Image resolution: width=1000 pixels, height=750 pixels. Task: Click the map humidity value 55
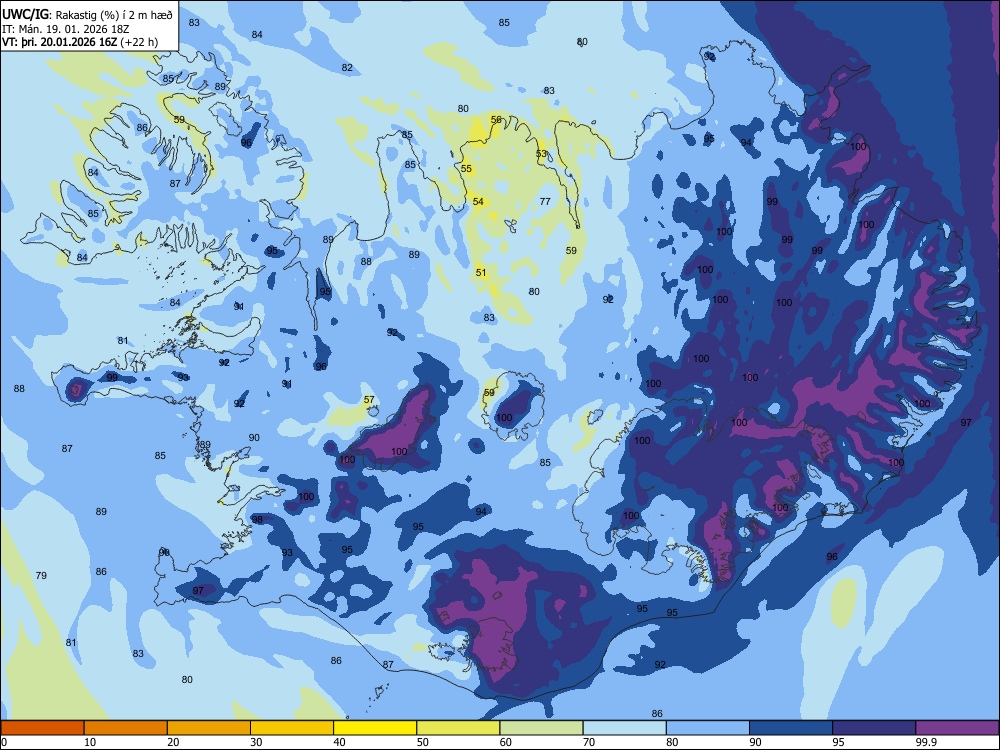pos(466,168)
